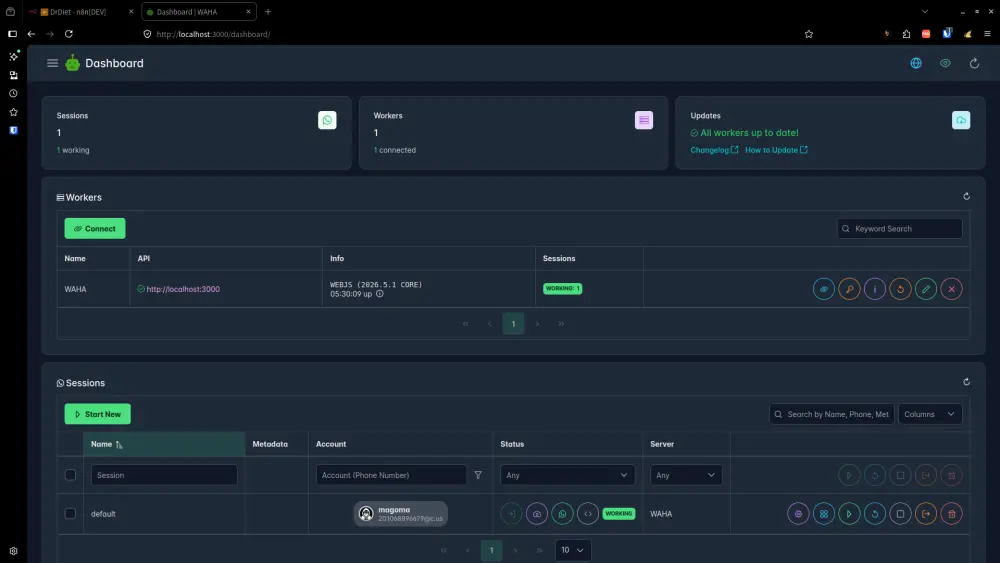The height and width of the screenshot is (563, 1000).
Task: Log out the default session with the orange icon
Action: 925,513
